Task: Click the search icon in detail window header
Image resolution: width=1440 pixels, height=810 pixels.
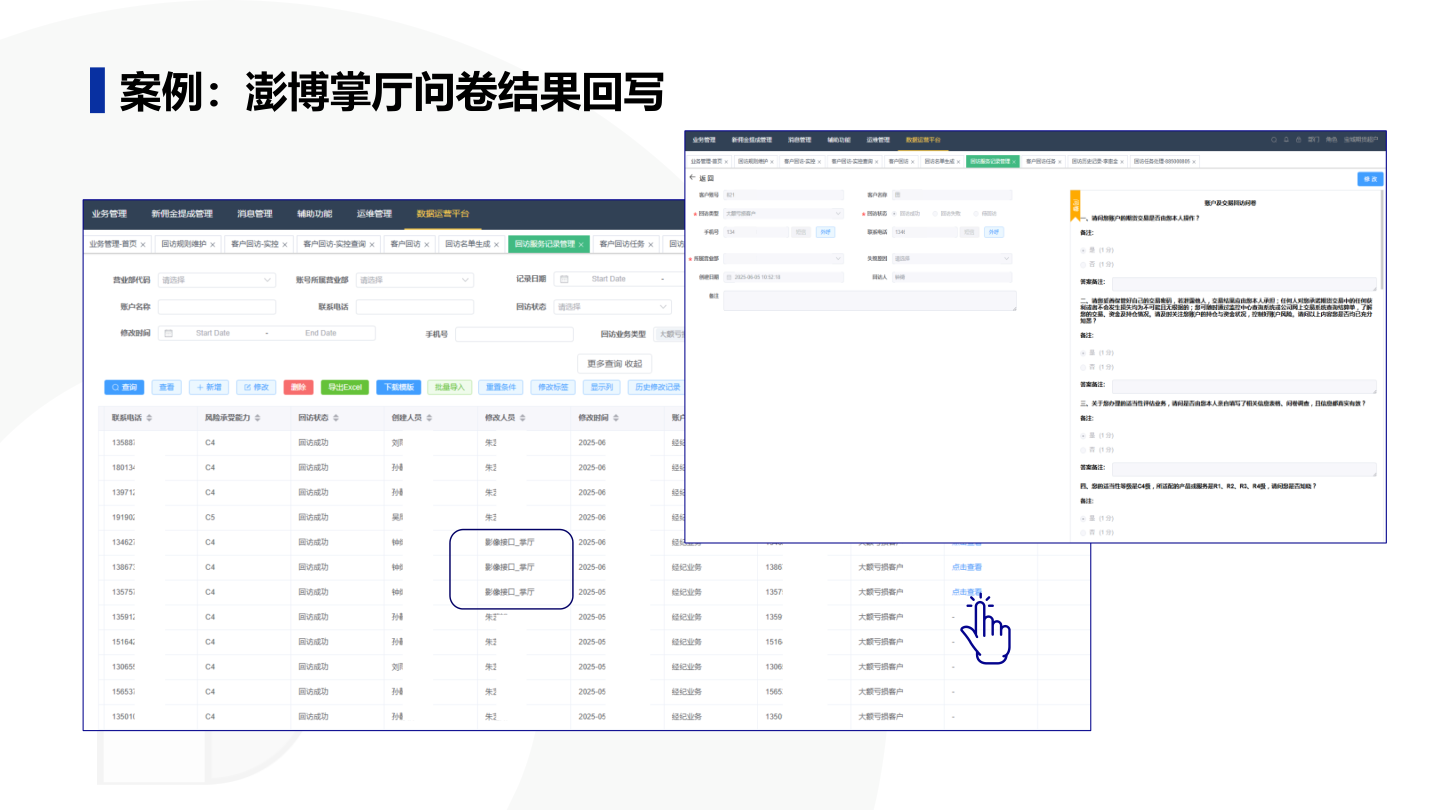Action: (1274, 140)
